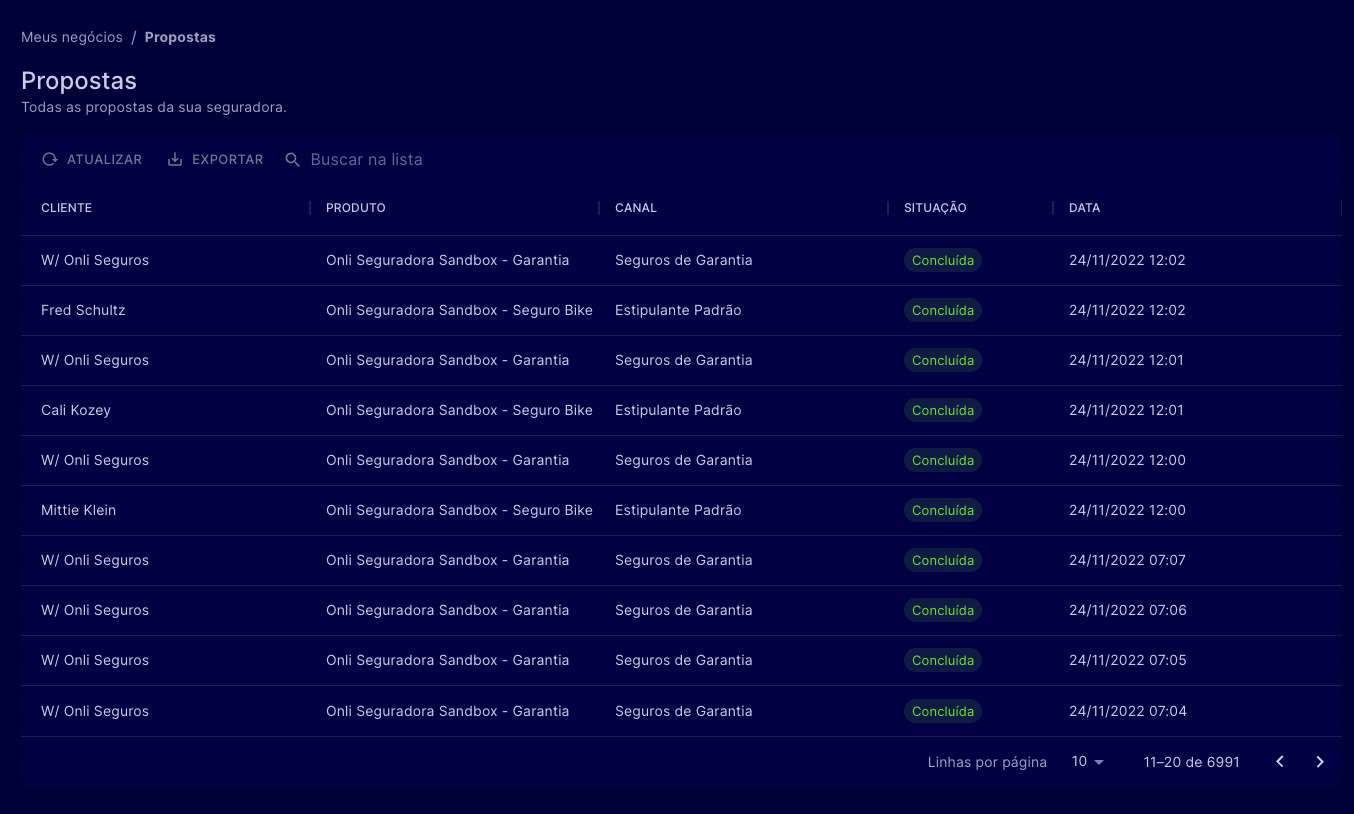The height and width of the screenshot is (814, 1354).
Task: Click the Concluída badge dated 24/11/2022 07:07
Action: pos(943,560)
